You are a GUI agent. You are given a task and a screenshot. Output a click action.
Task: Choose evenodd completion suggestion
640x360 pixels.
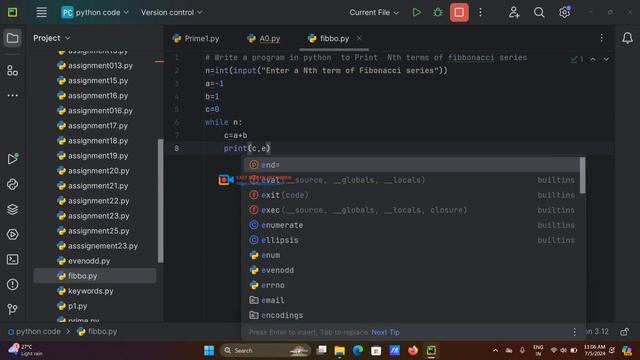point(412,270)
